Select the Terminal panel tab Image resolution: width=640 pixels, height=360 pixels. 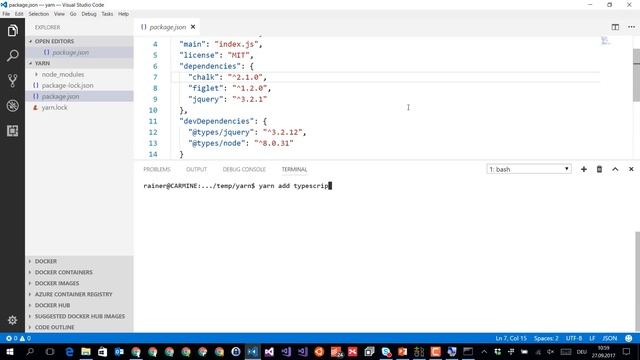[x=294, y=169]
